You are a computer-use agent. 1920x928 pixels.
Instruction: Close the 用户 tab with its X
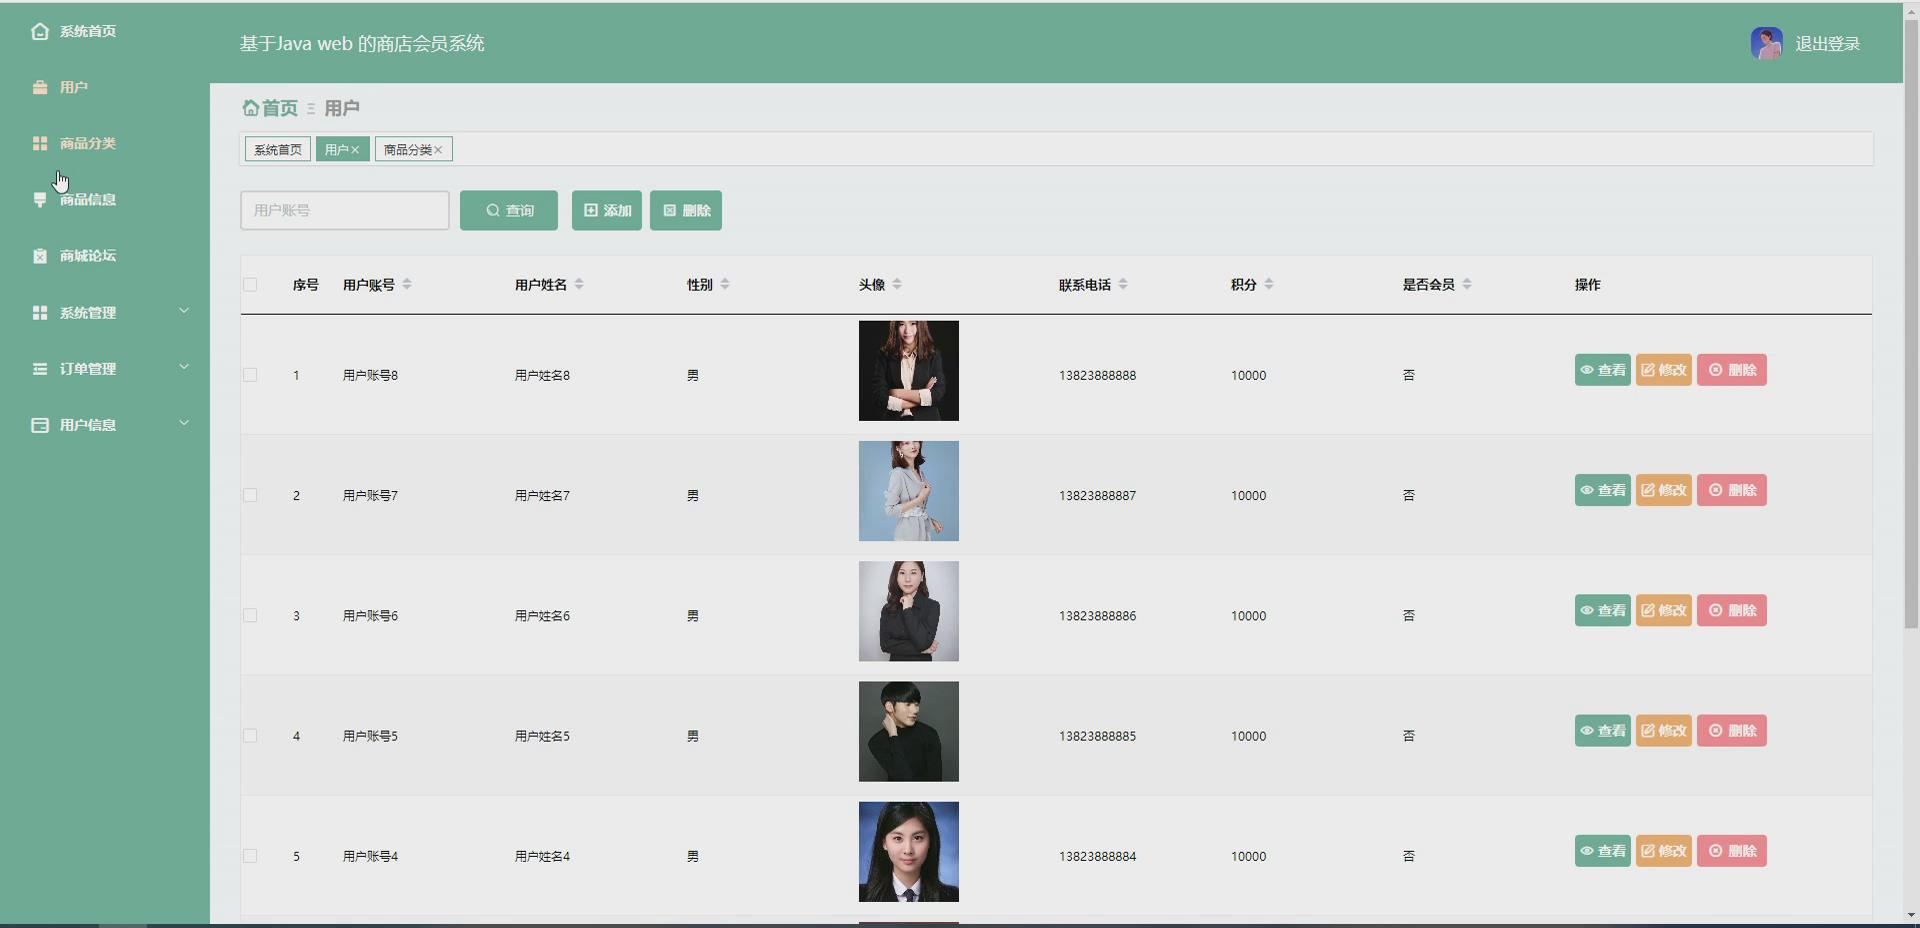pos(355,150)
